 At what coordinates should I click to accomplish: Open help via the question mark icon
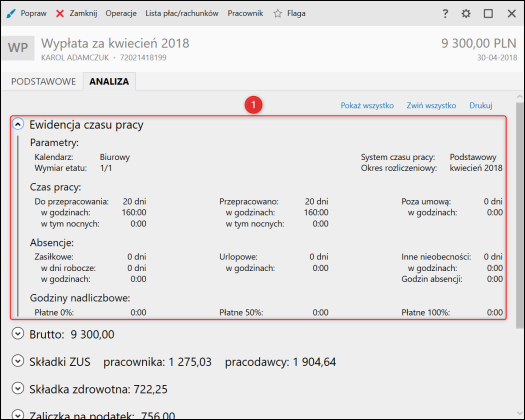[x=445, y=14]
